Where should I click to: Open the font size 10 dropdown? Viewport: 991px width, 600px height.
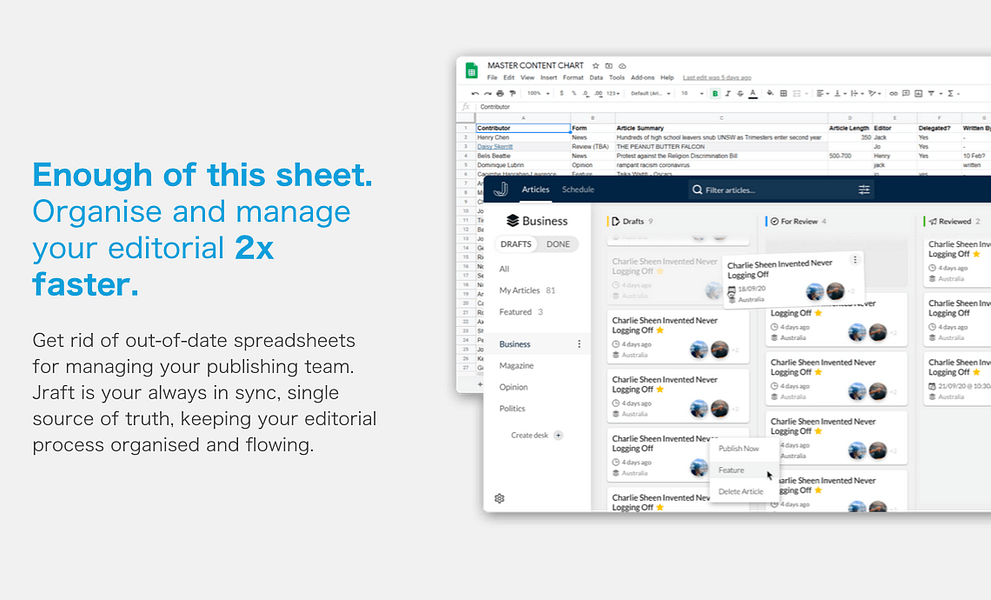pyautogui.click(x=692, y=94)
